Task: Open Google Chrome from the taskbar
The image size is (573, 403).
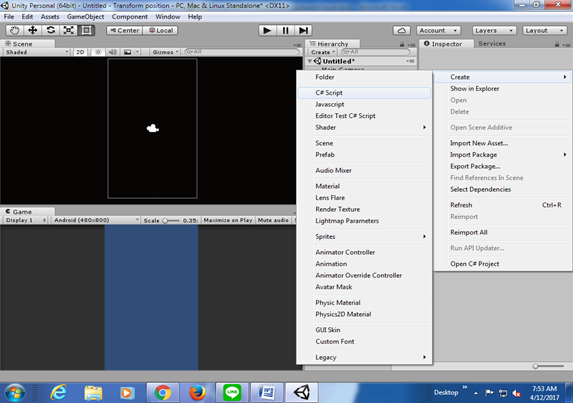Action: point(162,393)
